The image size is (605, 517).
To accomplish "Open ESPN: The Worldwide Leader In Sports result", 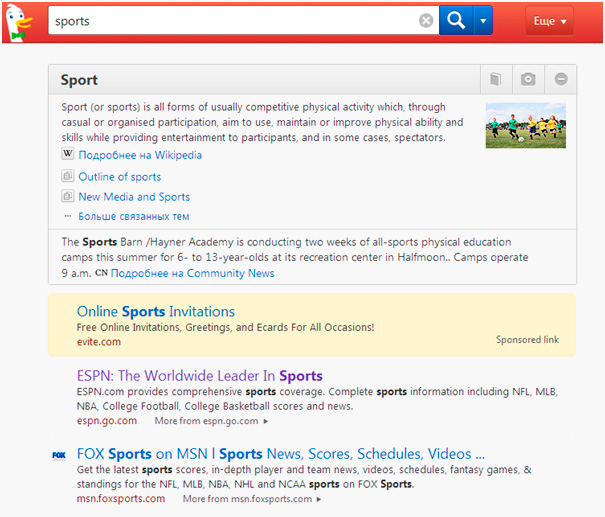I will [x=199, y=376].
